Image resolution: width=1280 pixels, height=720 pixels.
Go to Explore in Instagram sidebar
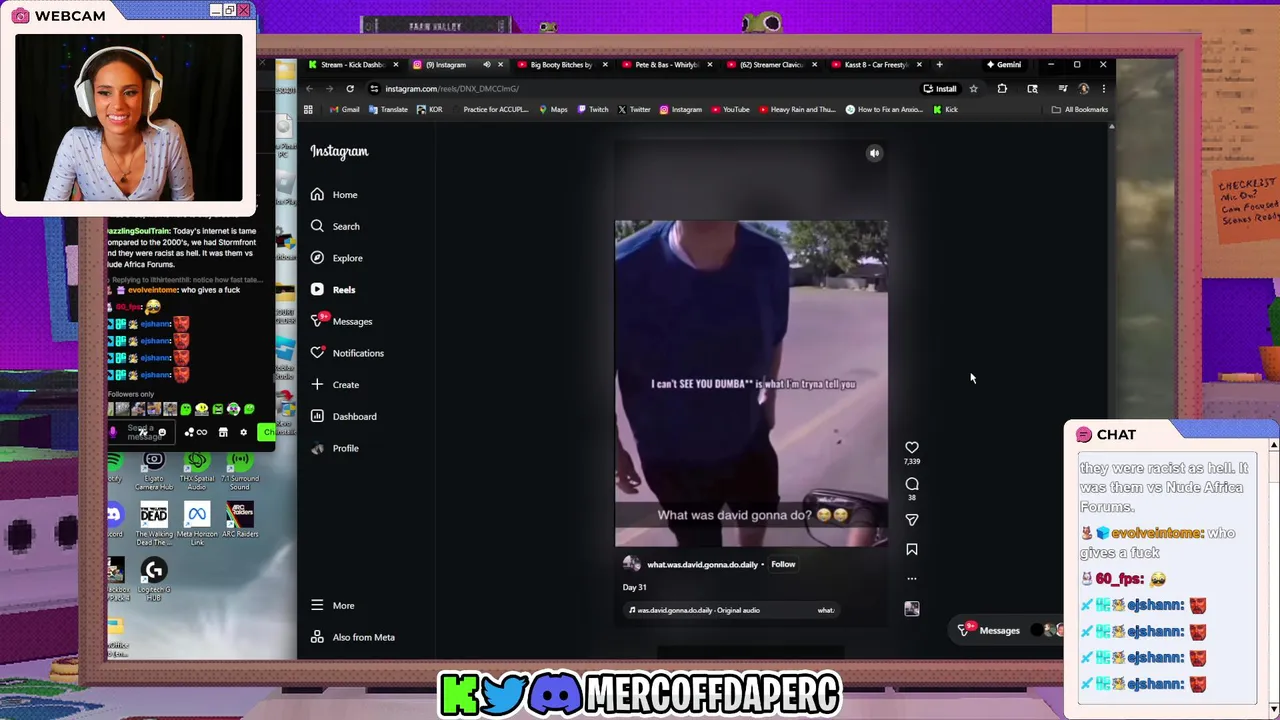coord(336,258)
